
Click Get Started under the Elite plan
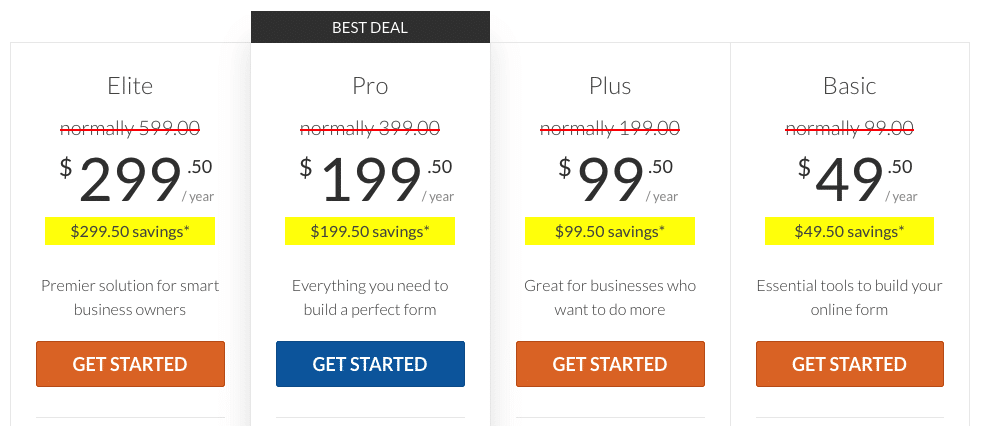click(130, 363)
